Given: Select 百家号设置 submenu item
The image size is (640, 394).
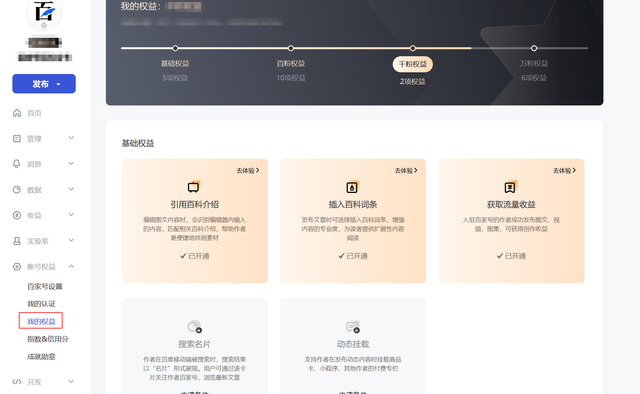Looking at the screenshot, I should tap(44, 287).
